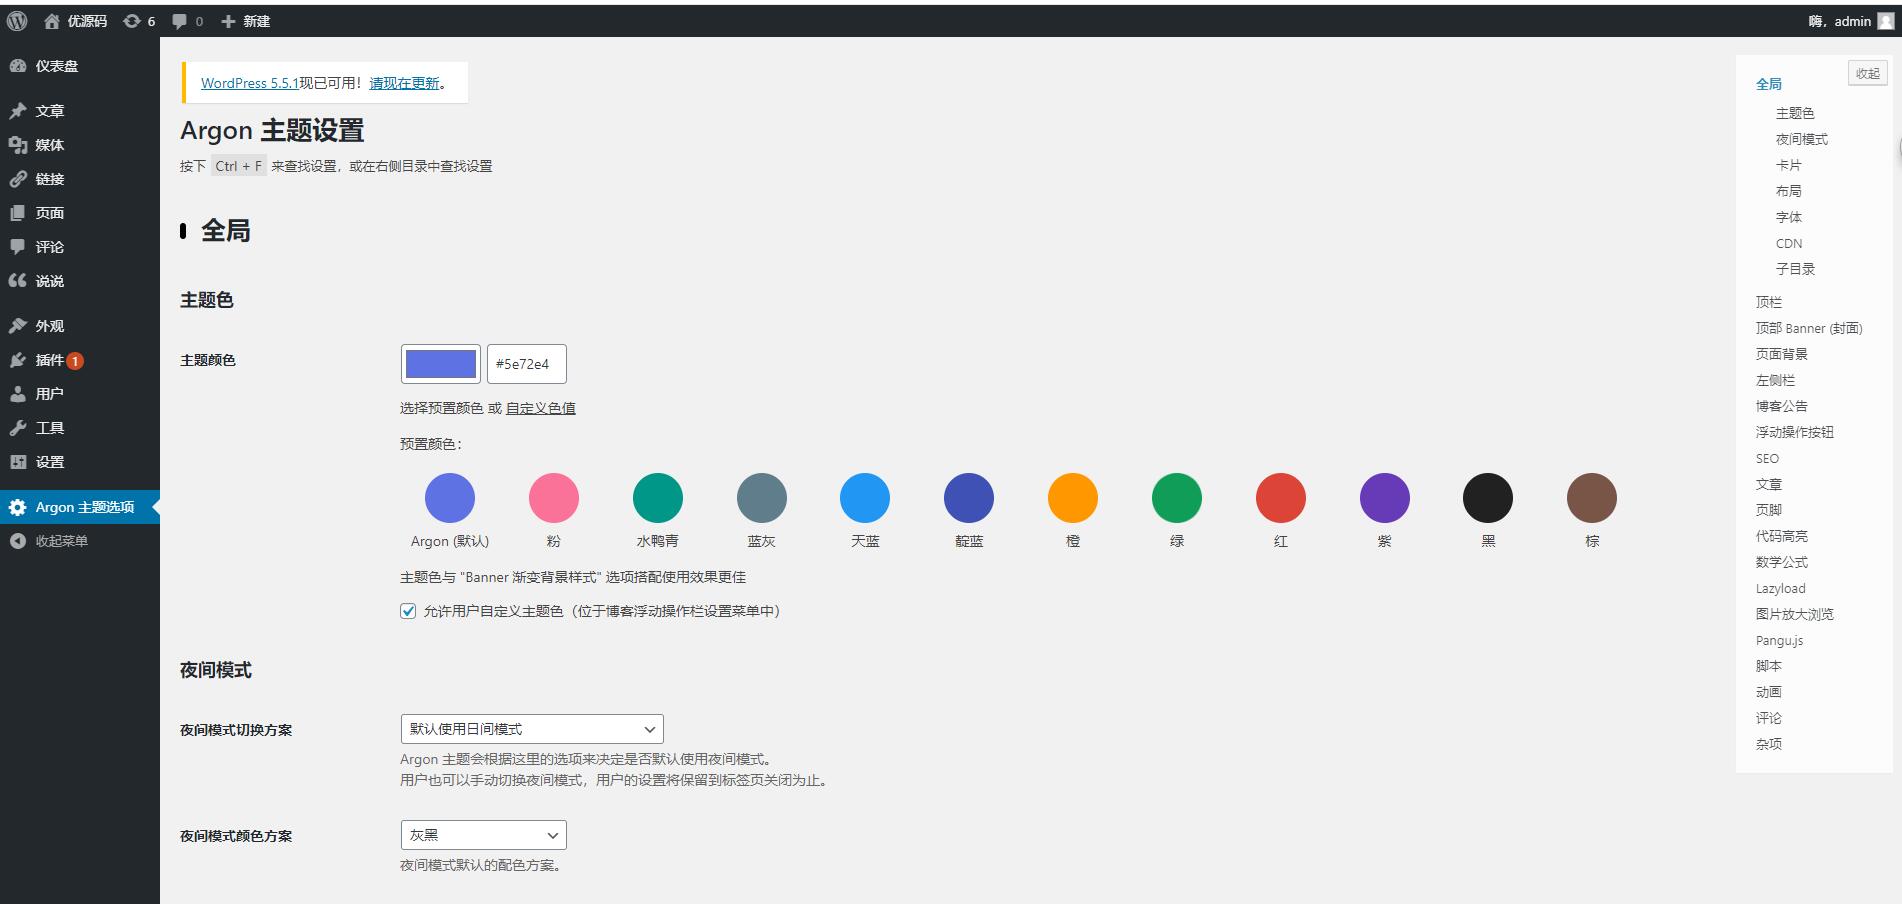The width and height of the screenshot is (1902, 904).
Task: Open the Media (媒体) sidebar item
Action: click(49, 145)
